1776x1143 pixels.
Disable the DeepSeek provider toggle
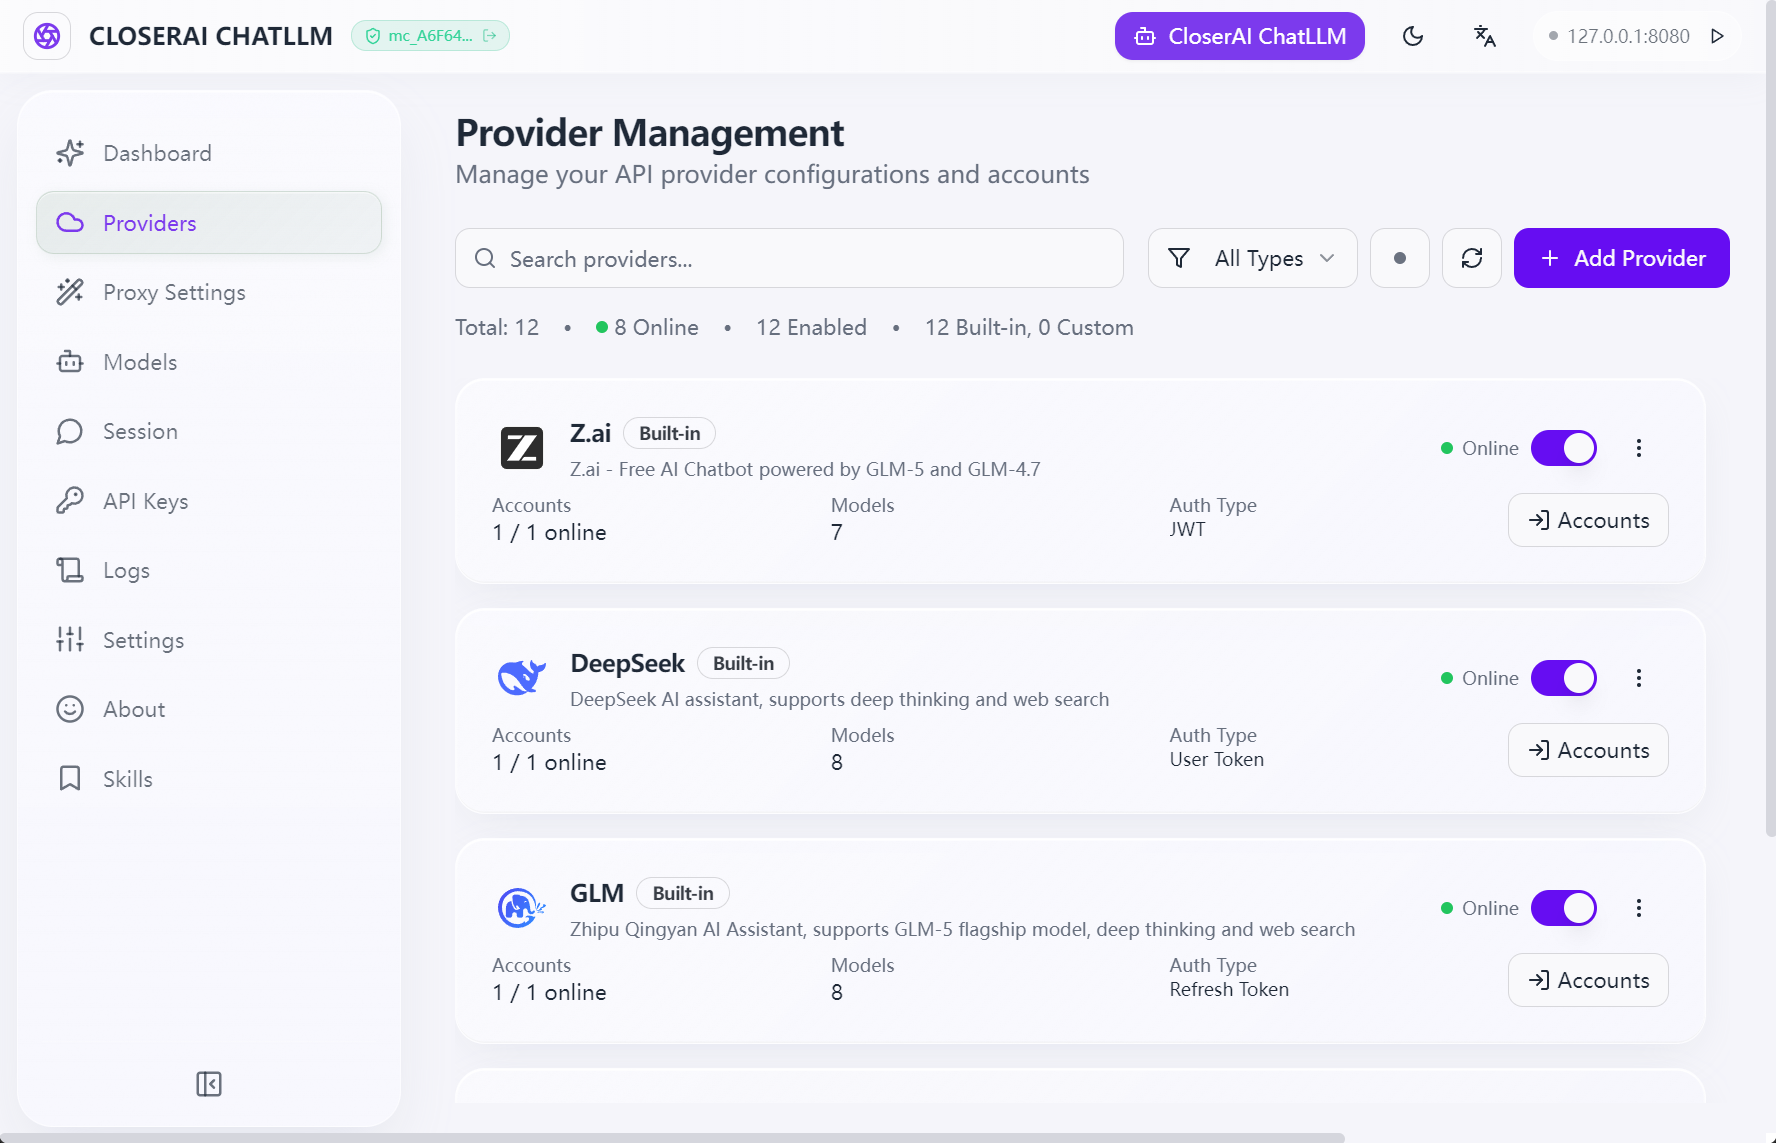click(1564, 678)
